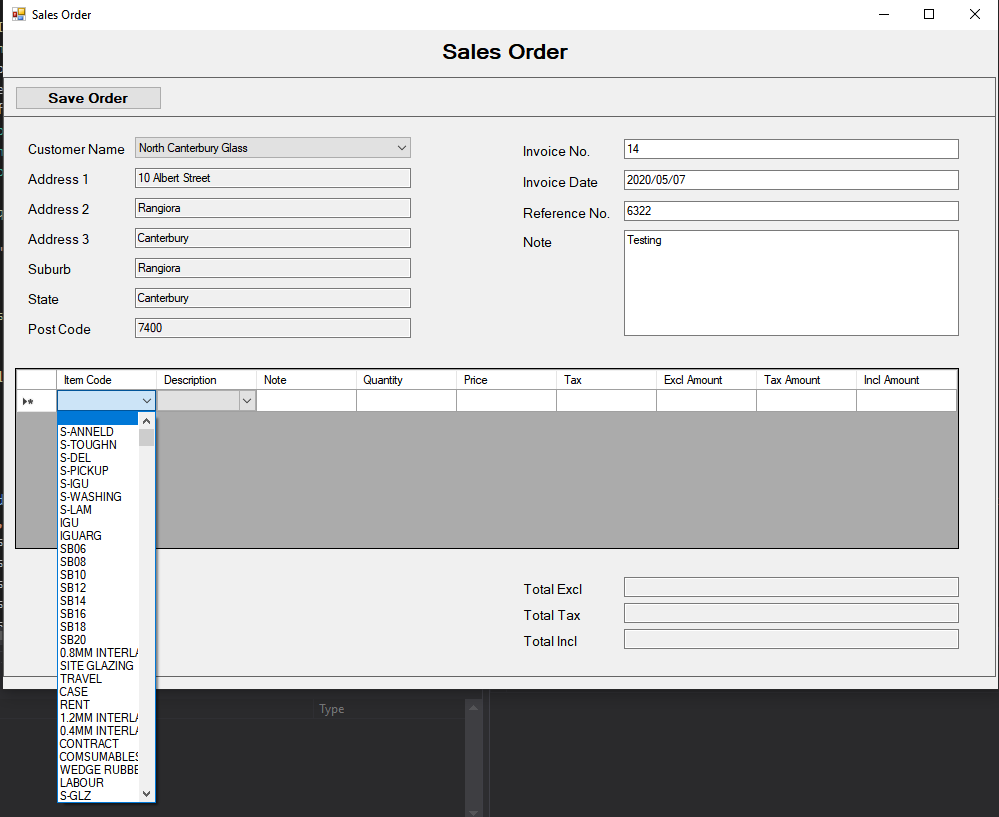Screen dimensions: 999x817
Task: Click the Invoice No. field
Action: coord(791,149)
